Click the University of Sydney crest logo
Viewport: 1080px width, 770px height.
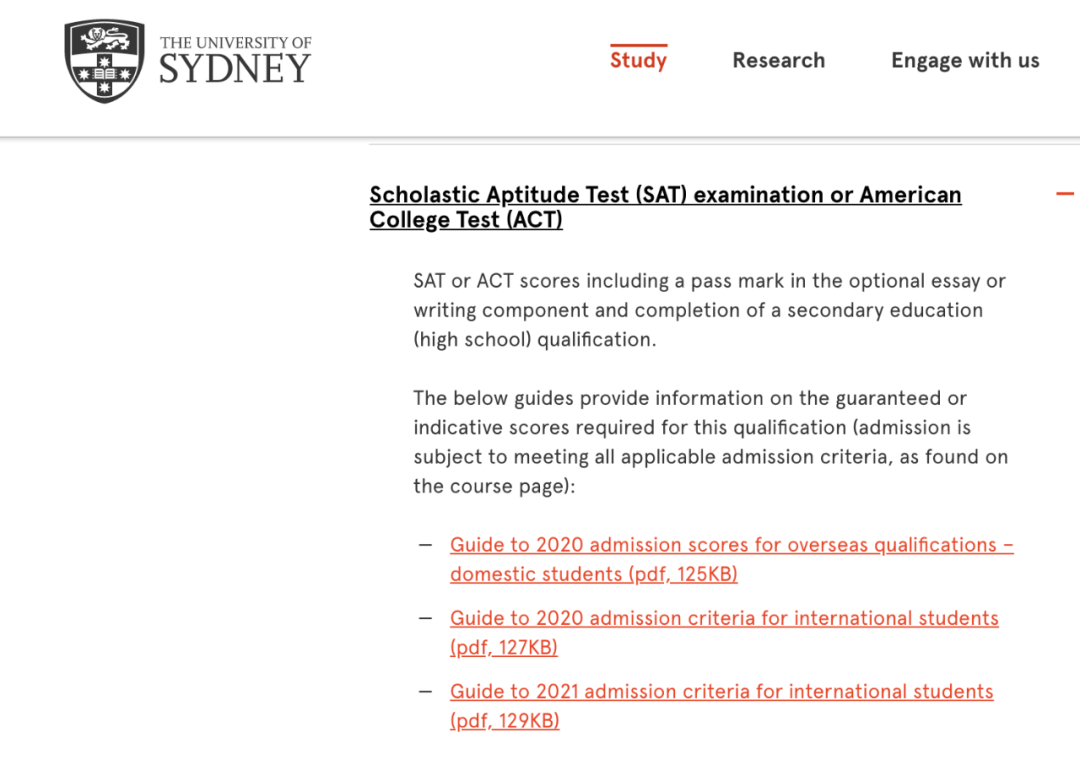point(104,61)
